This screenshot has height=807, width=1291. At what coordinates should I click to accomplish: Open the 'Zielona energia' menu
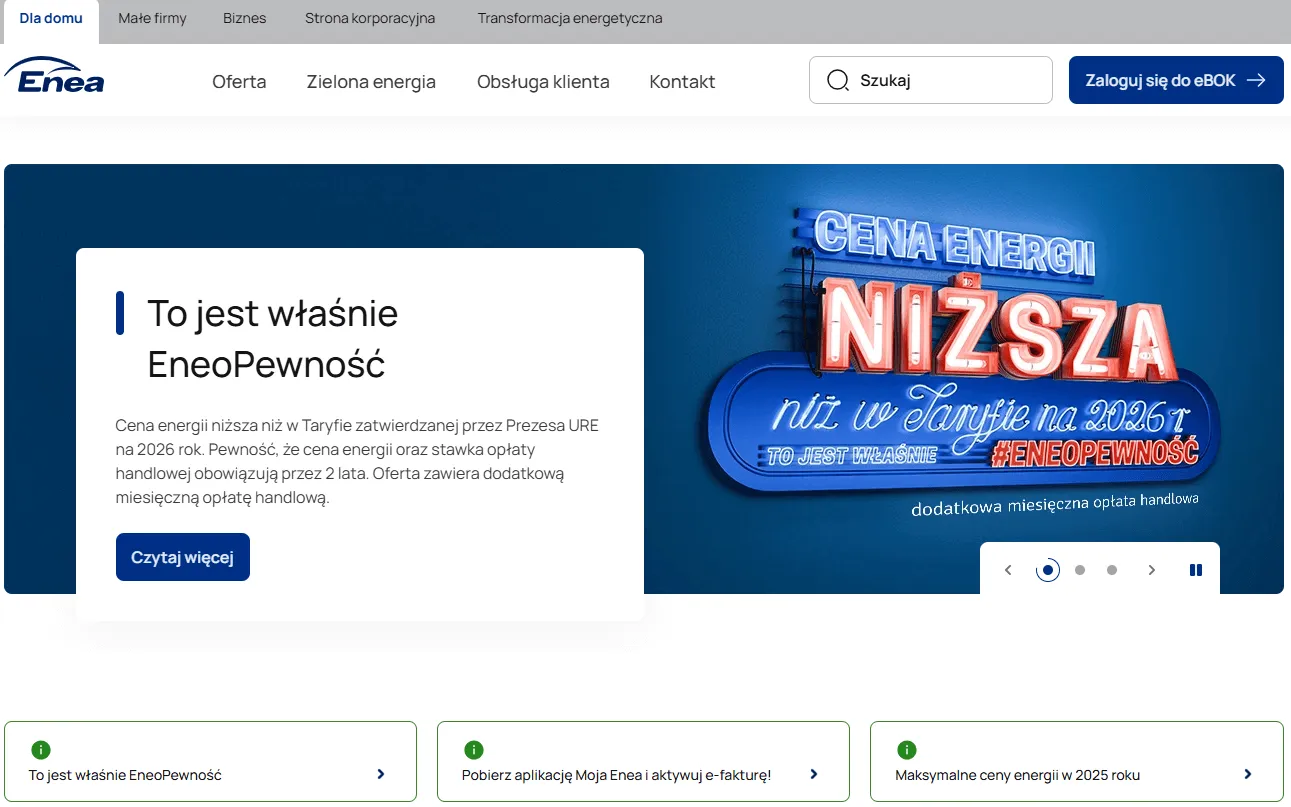point(371,82)
